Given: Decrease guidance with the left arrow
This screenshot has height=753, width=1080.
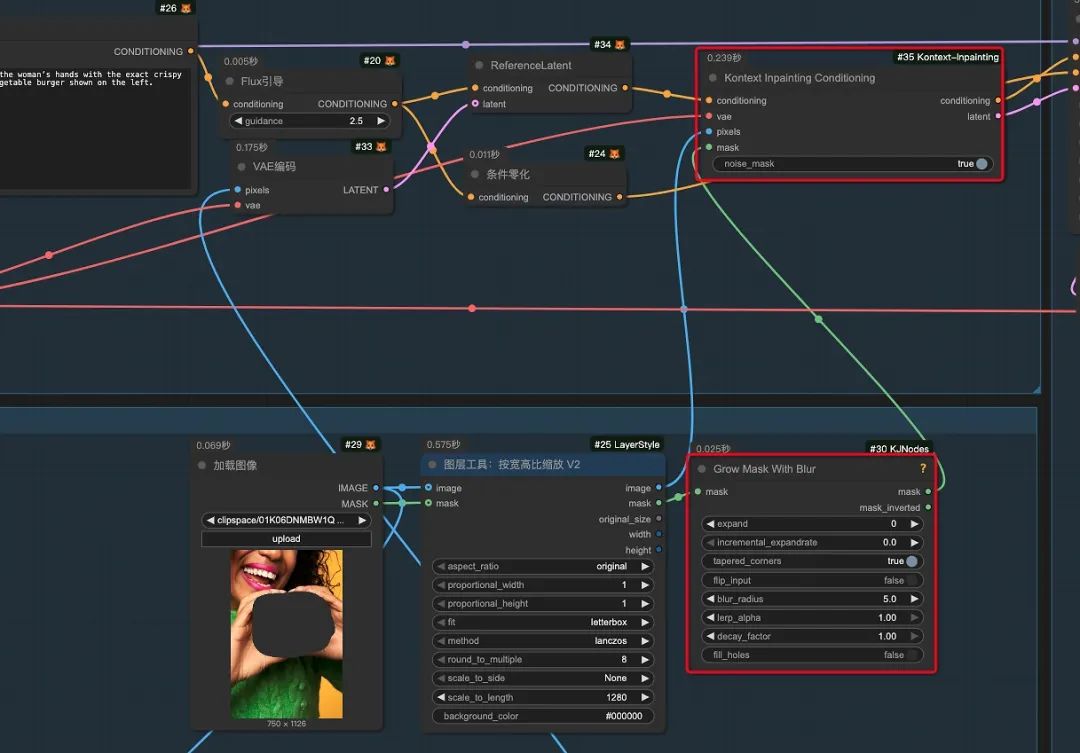Looking at the screenshot, I should pos(238,121).
